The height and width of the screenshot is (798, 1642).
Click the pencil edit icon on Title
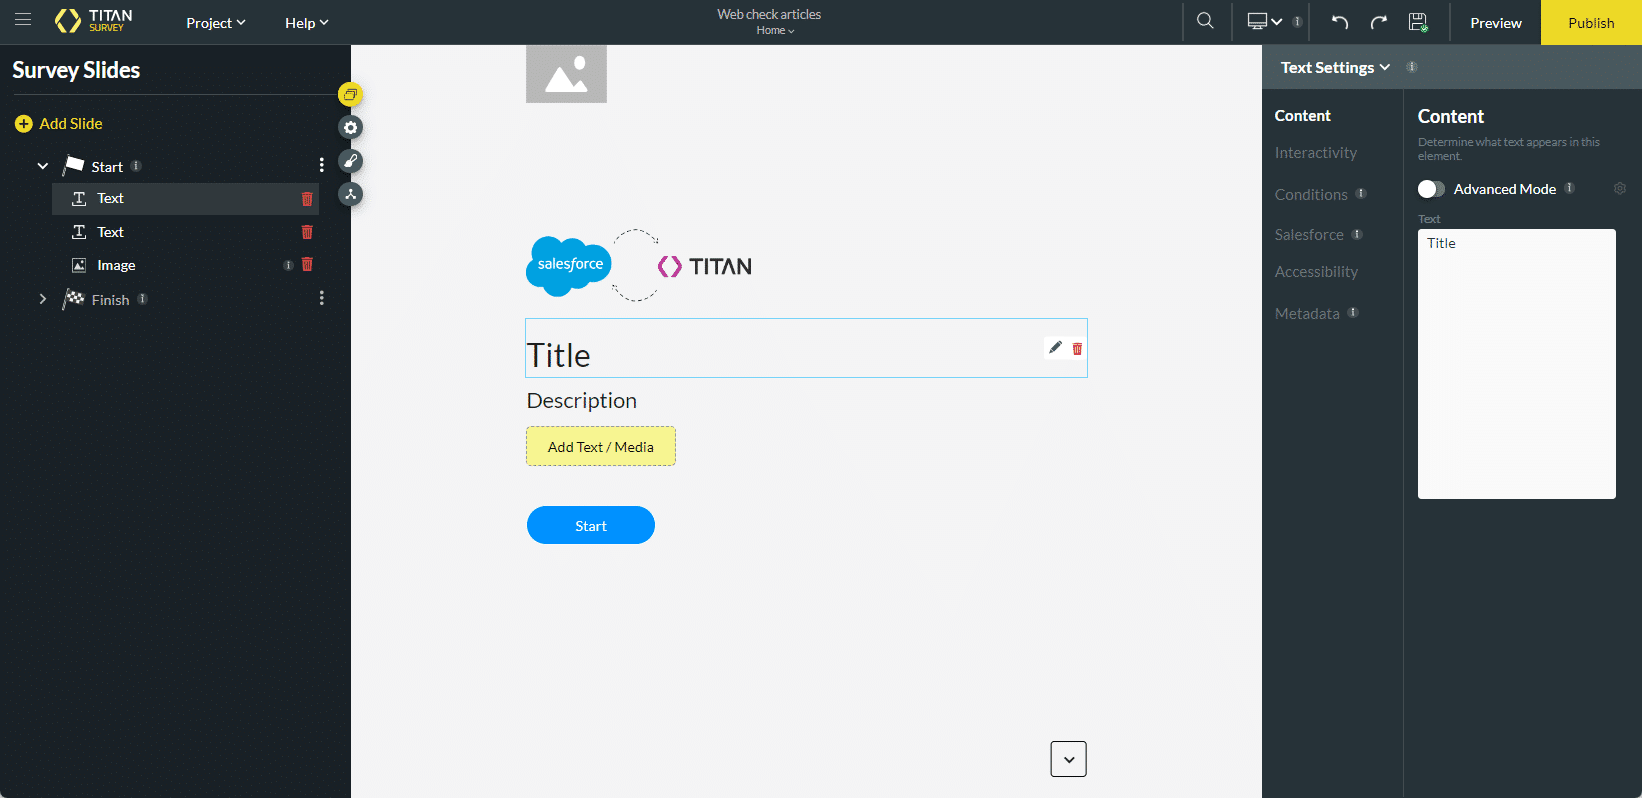pos(1055,348)
